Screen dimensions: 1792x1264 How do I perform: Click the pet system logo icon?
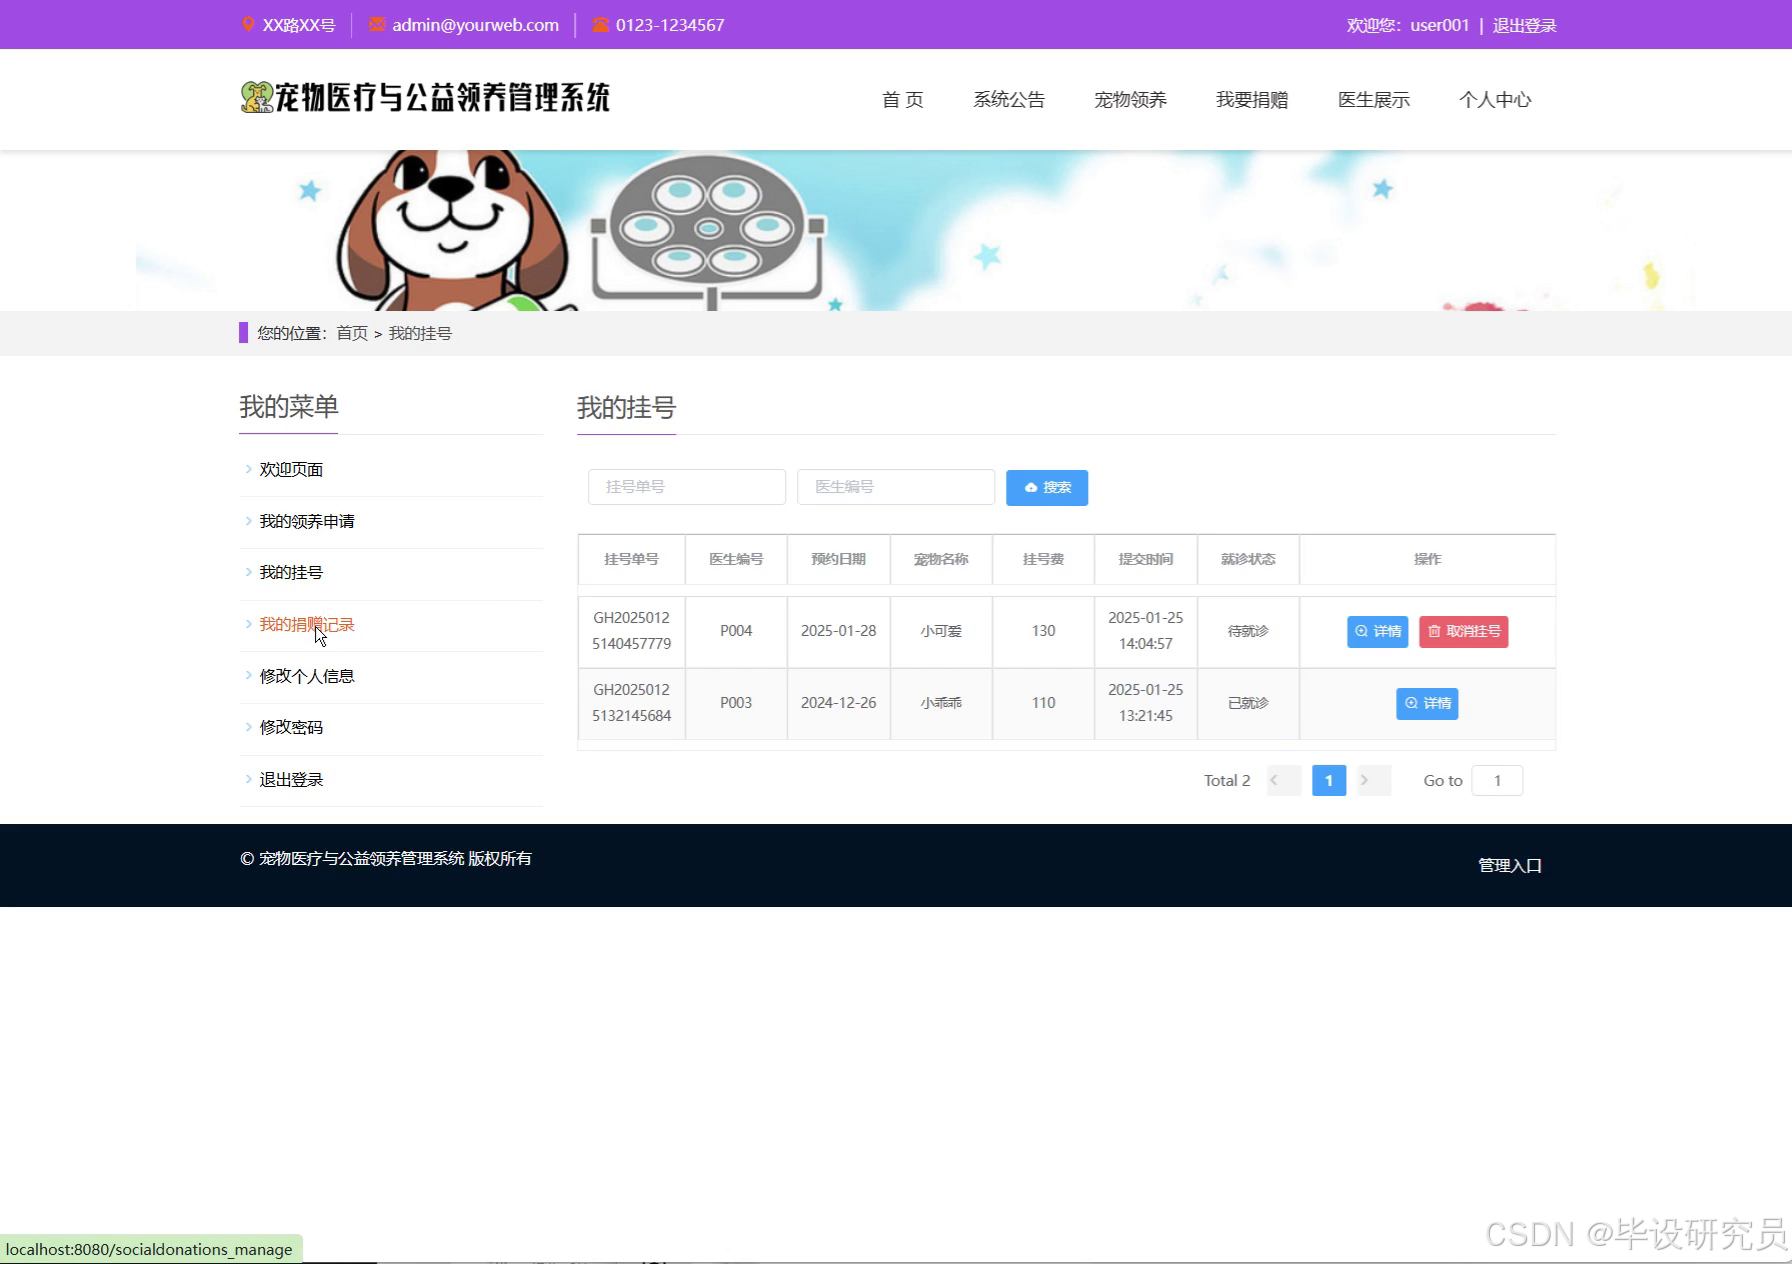(x=257, y=97)
